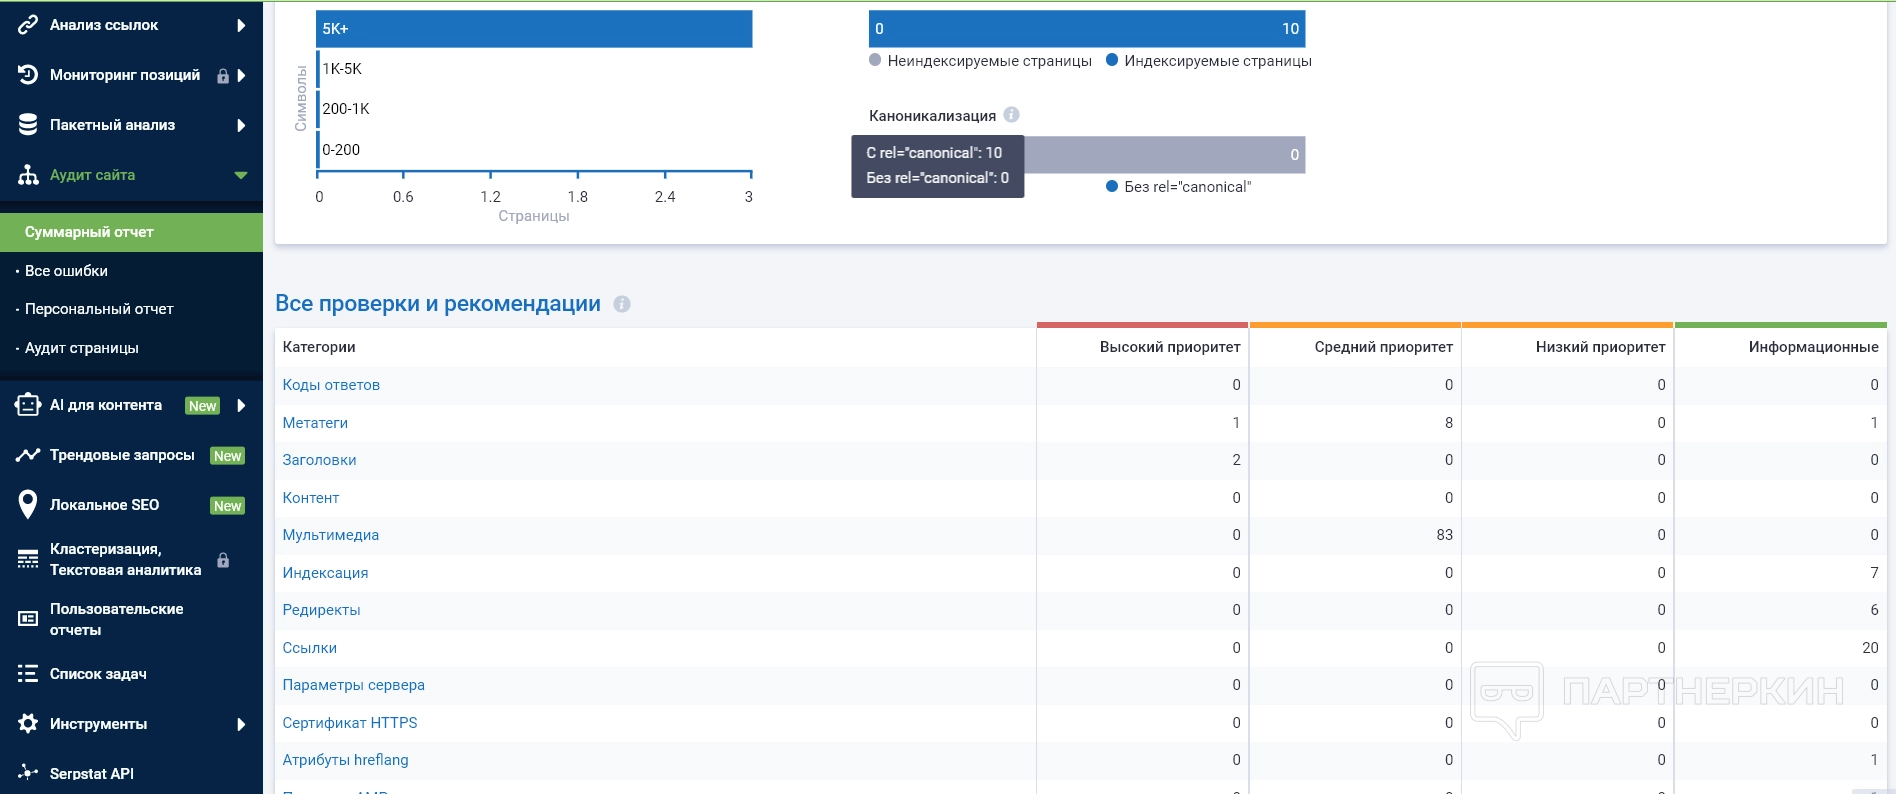1896x794 pixels.
Task: Click the Инструменты gear icon
Action: pos(28,723)
